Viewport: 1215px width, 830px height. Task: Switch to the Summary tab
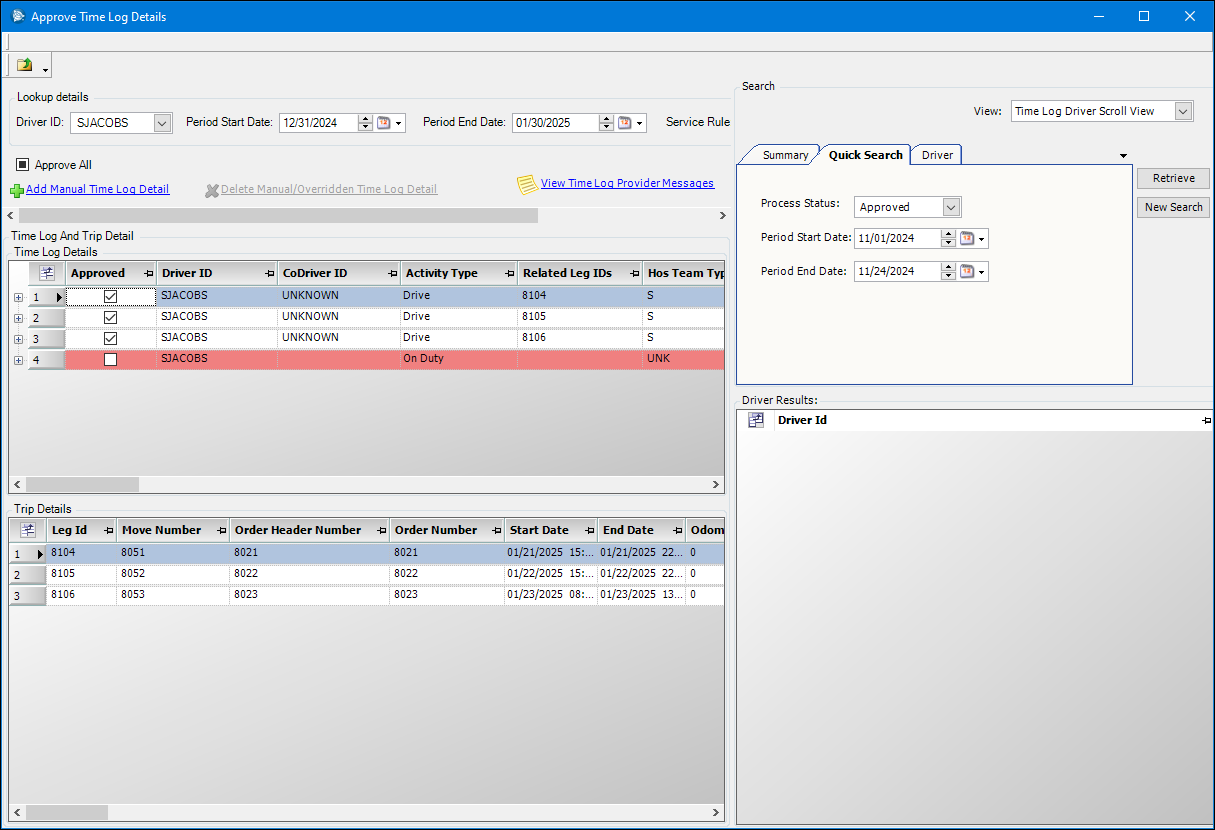[785, 155]
